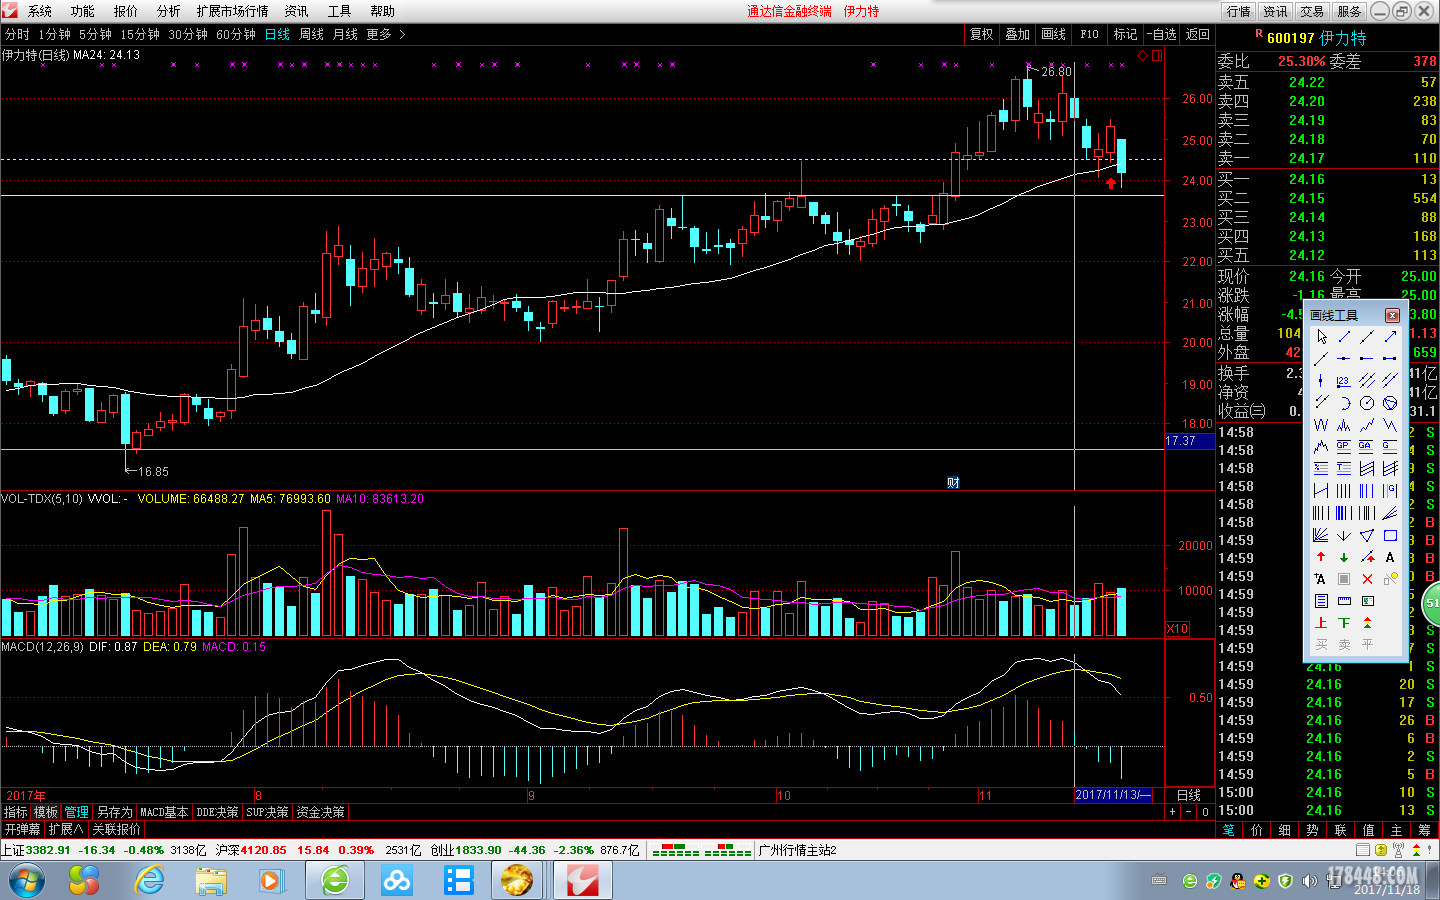Screen dimensions: 1440x900
Task: Choose the ruler measurement tool
Action: pyautogui.click(x=1344, y=601)
